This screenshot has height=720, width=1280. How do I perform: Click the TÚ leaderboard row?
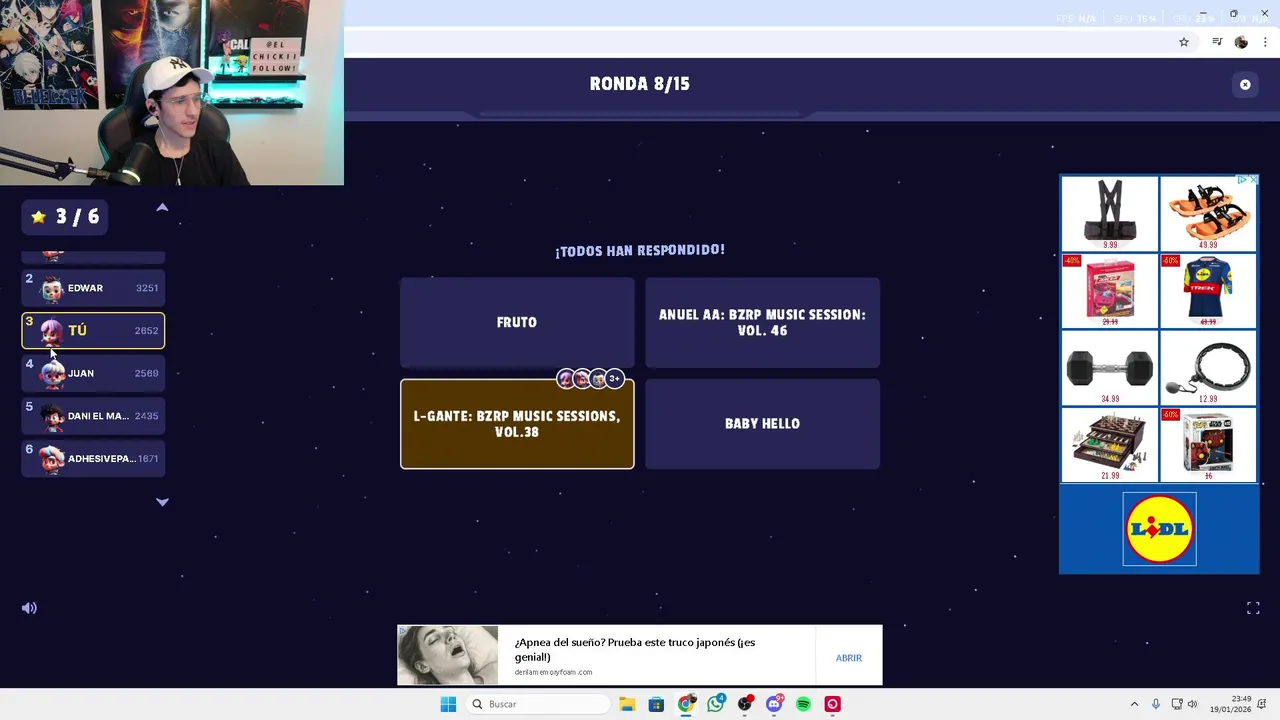[x=93, y=331]
